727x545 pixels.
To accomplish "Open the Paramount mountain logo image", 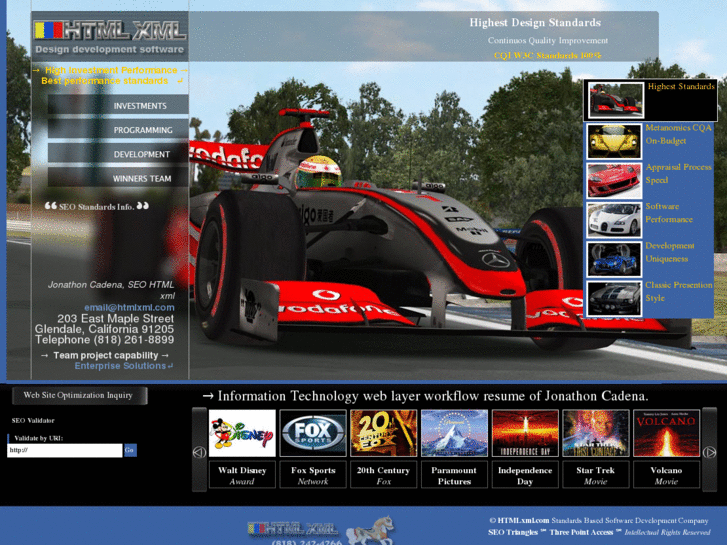I will coord(454,433).
